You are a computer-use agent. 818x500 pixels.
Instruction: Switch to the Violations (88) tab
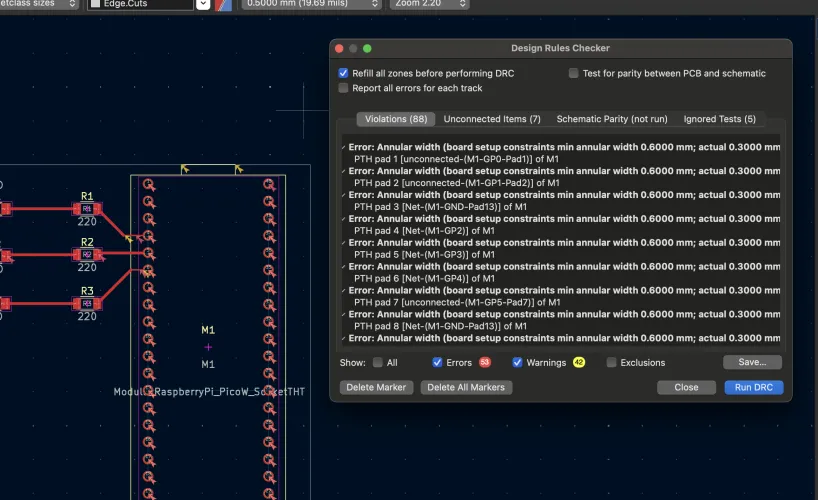[396, 119]
